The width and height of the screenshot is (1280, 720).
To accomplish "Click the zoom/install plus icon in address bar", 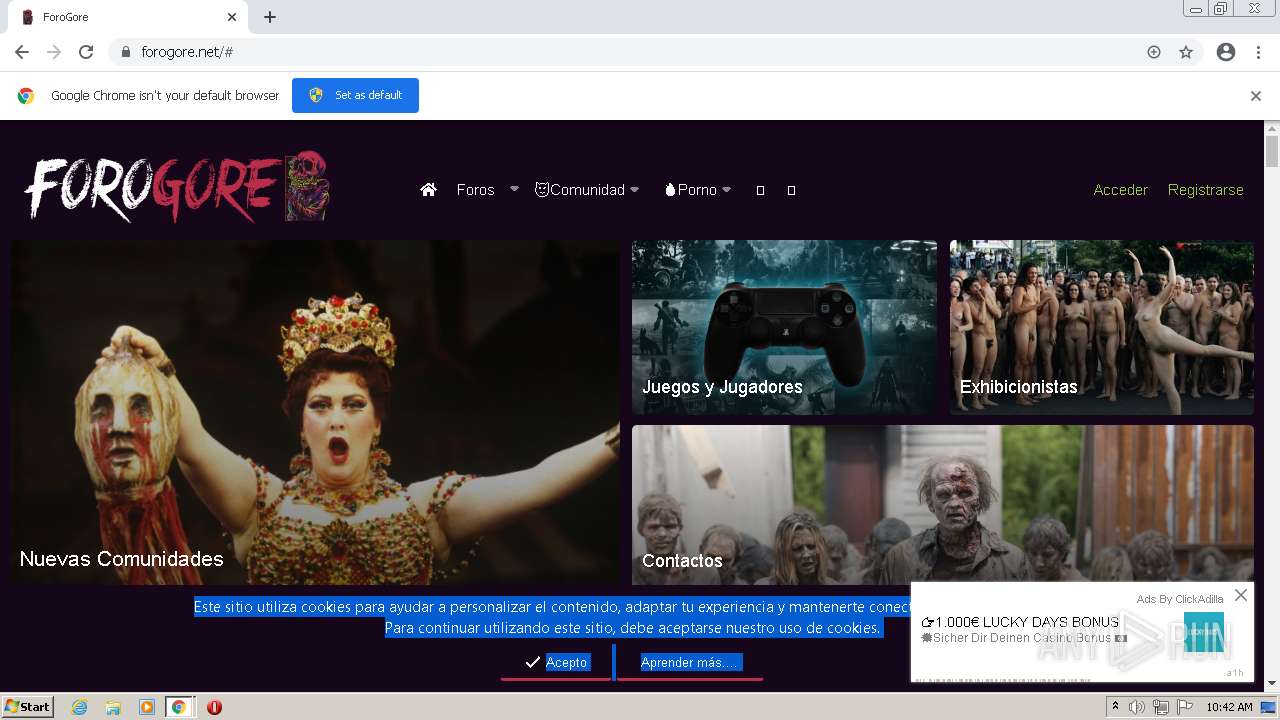I will (x=1154, y=52).
